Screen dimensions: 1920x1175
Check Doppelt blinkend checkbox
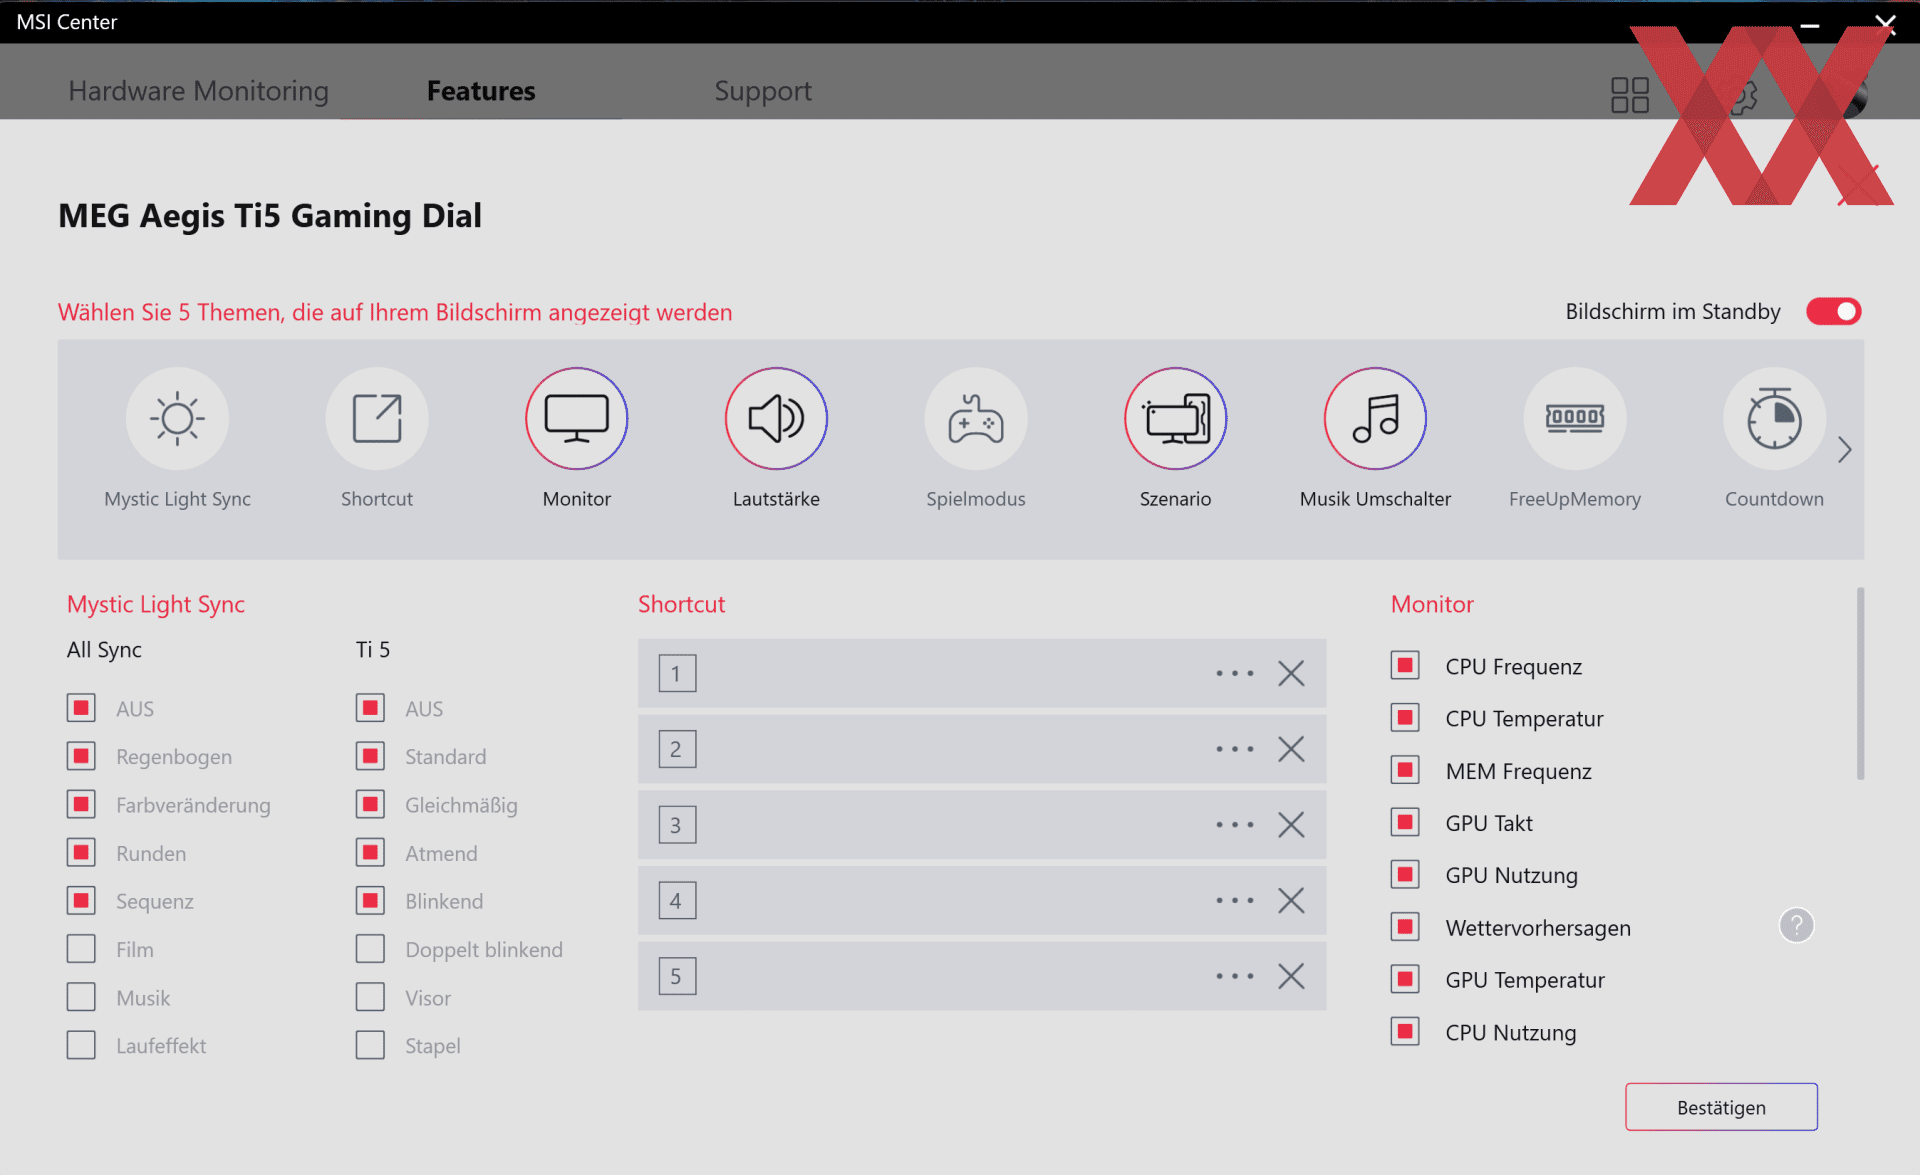(x=370, y=949)
